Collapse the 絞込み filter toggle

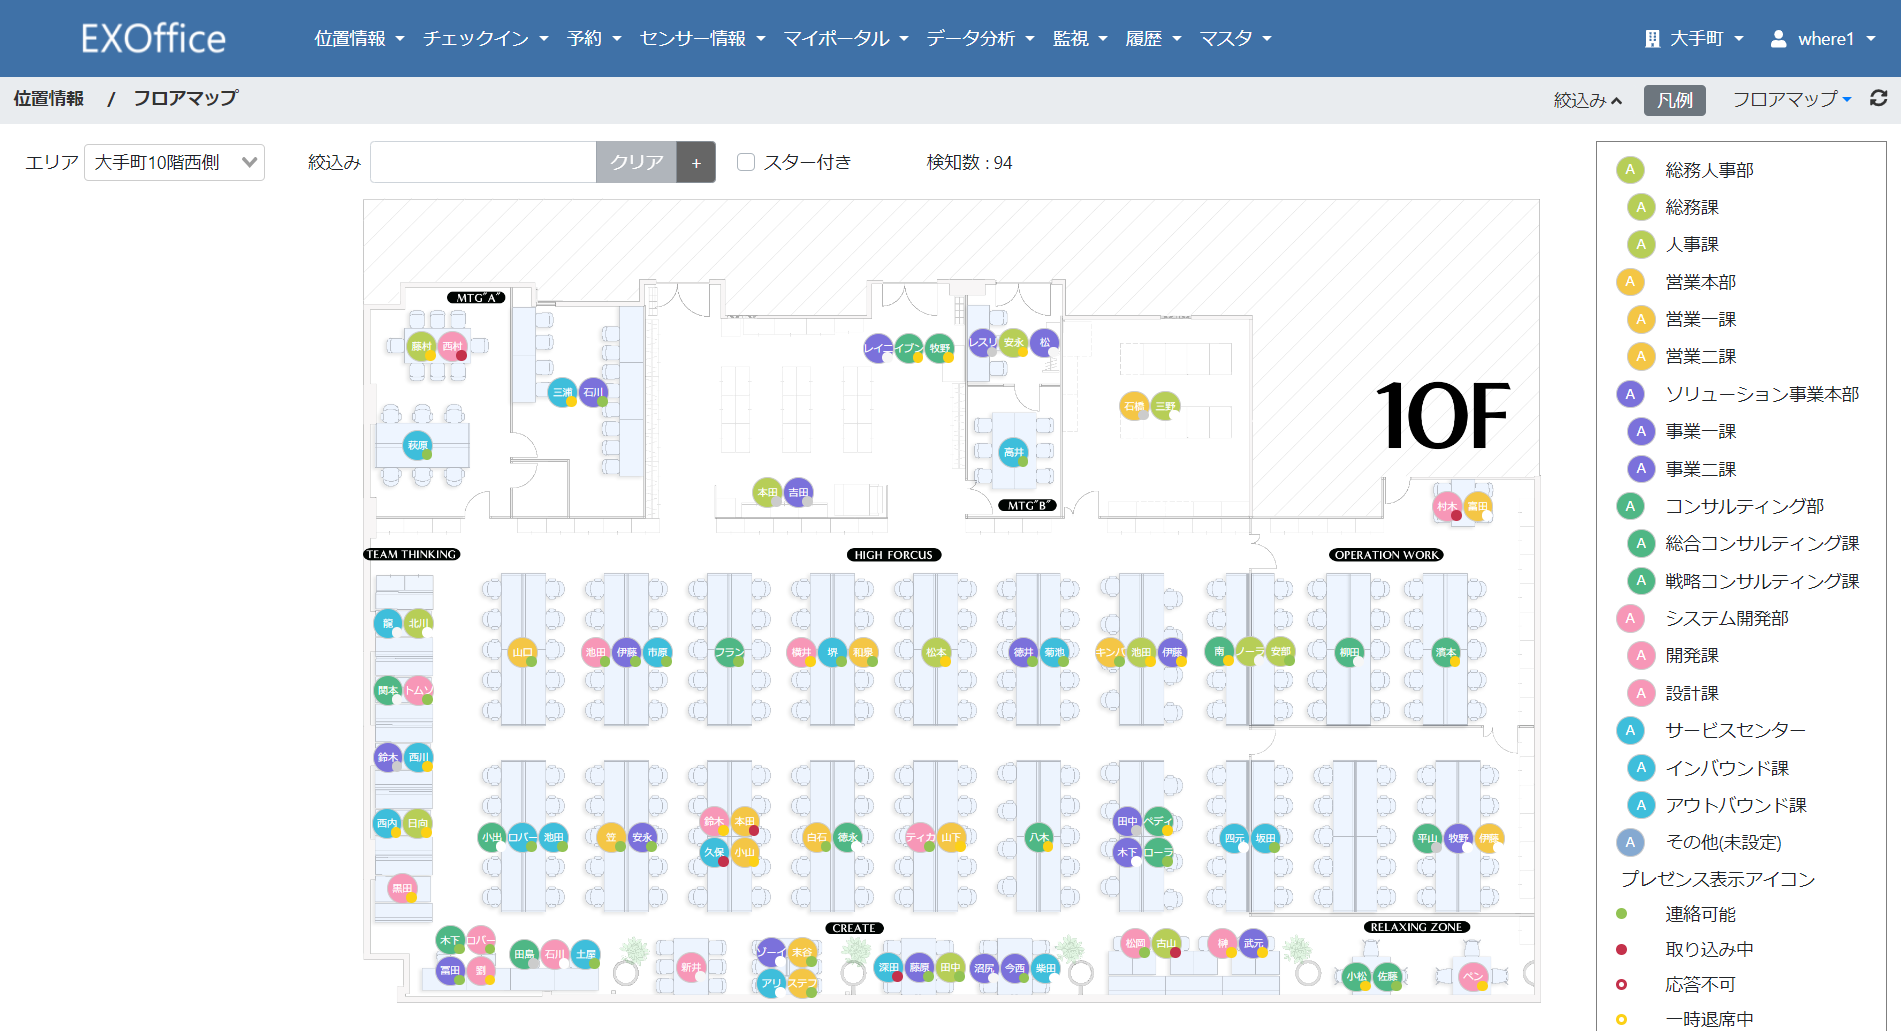tap(1587, 100)
